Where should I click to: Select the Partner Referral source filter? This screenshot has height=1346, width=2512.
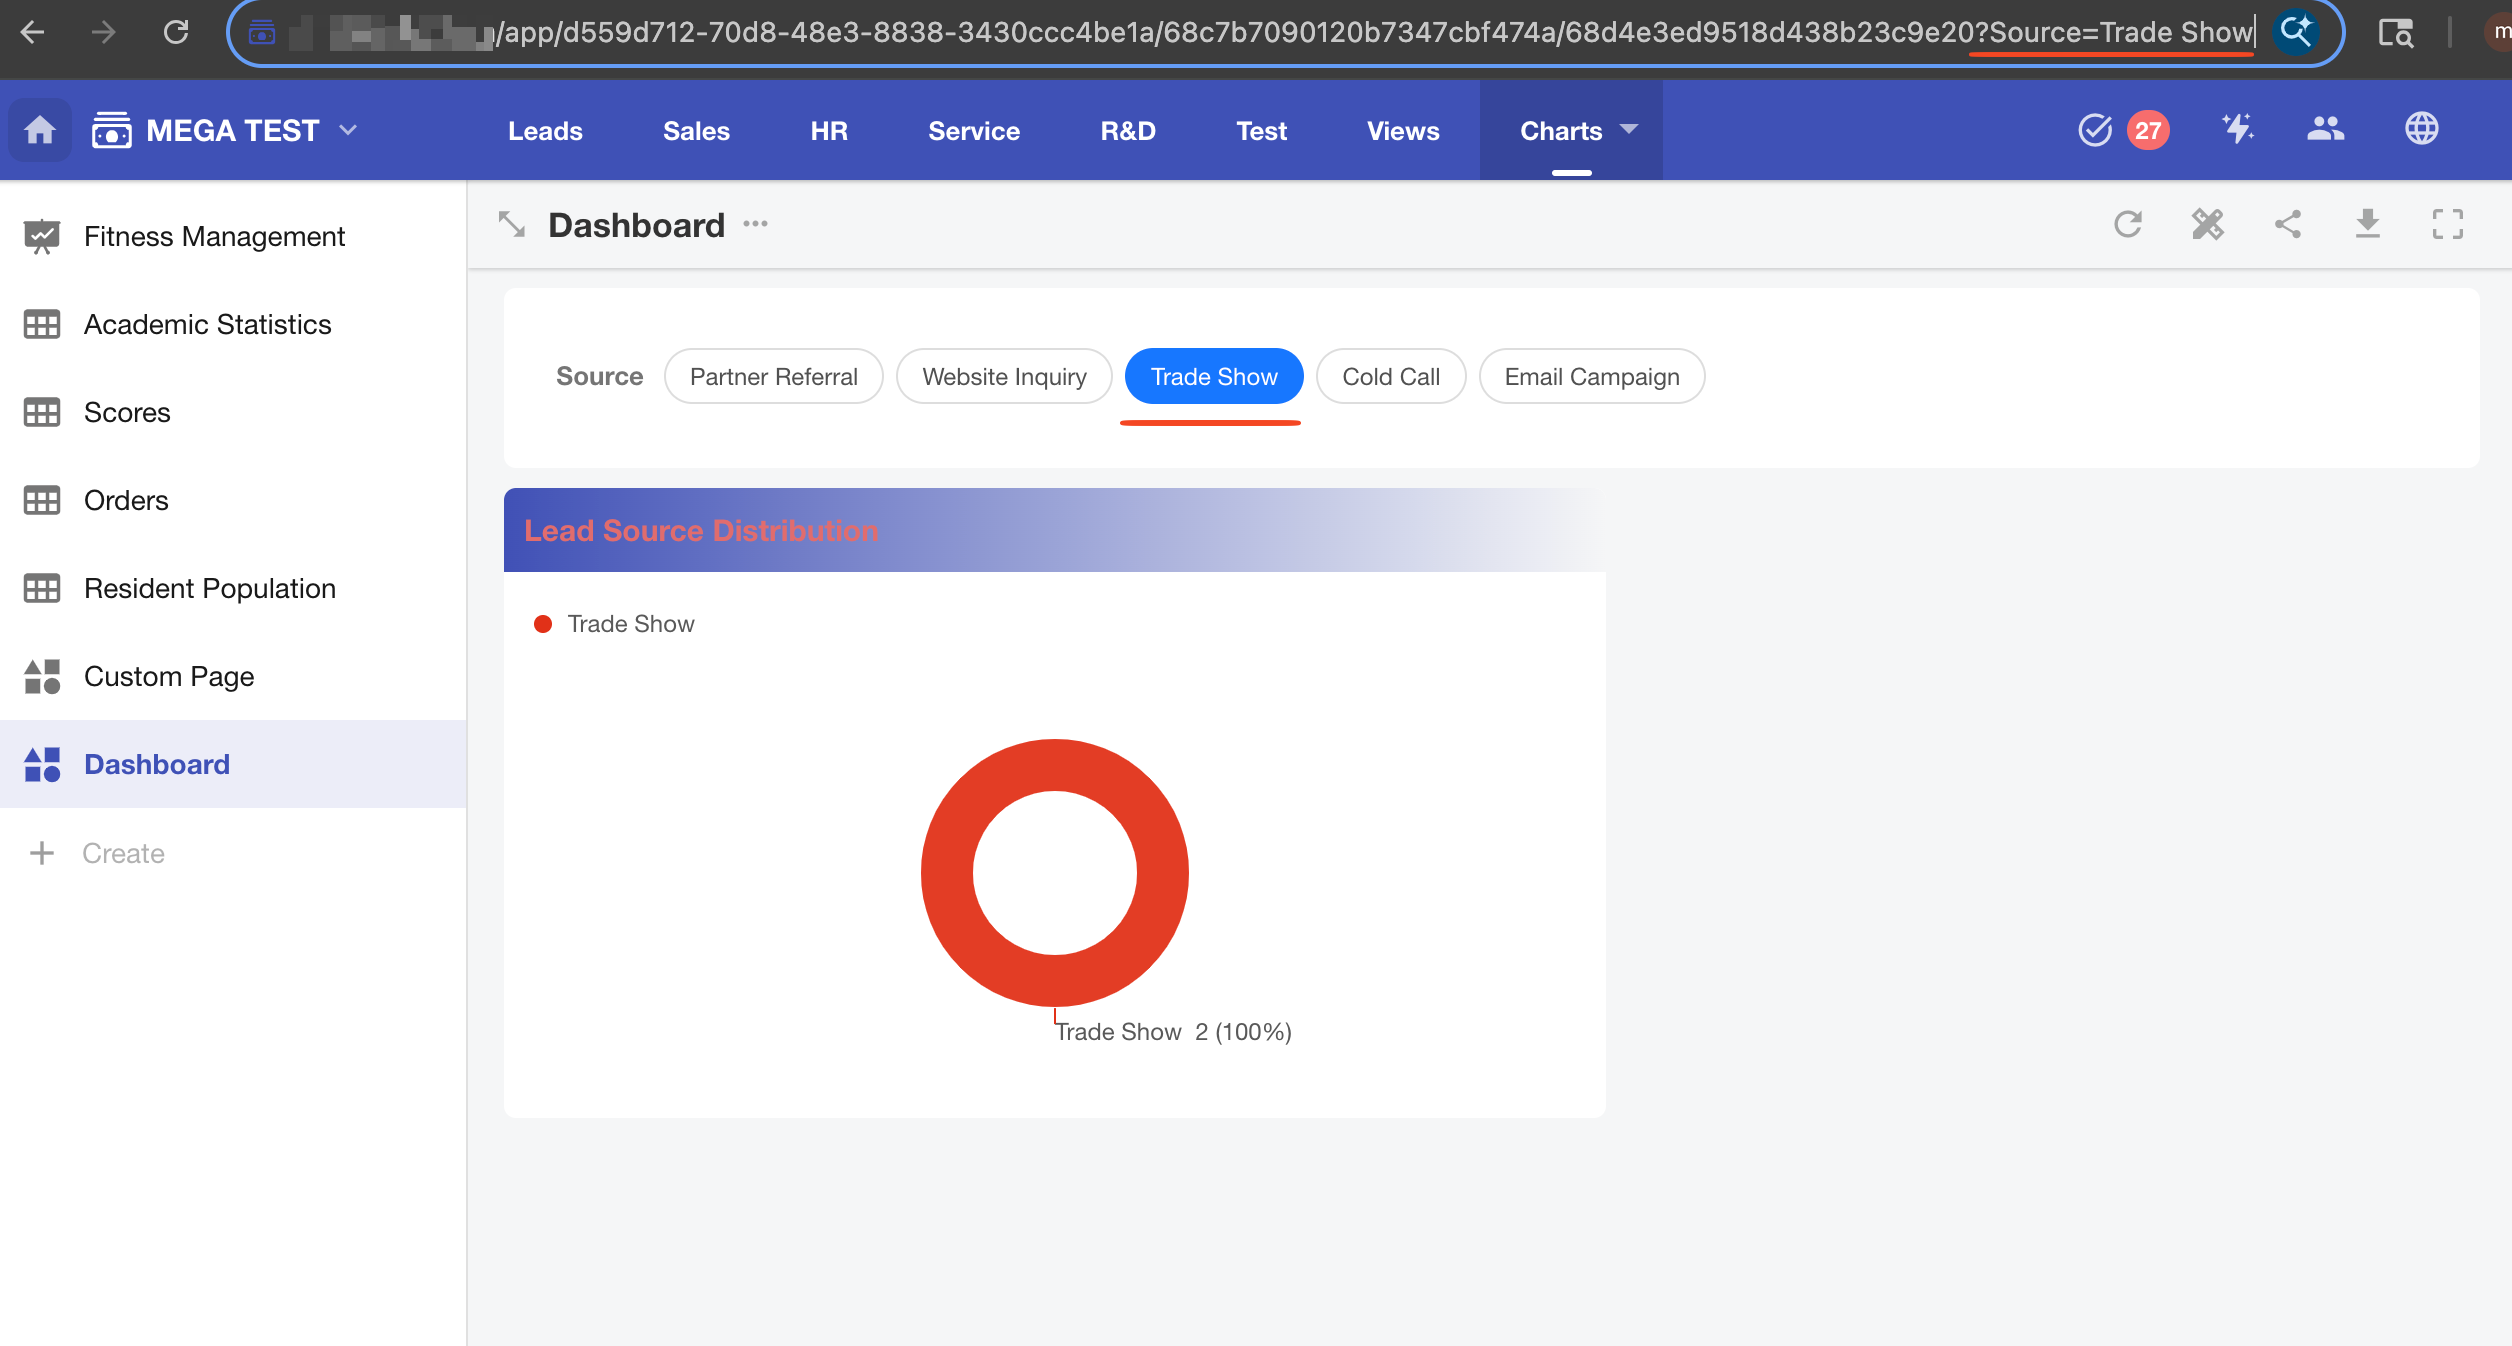(x=773, y=377)
